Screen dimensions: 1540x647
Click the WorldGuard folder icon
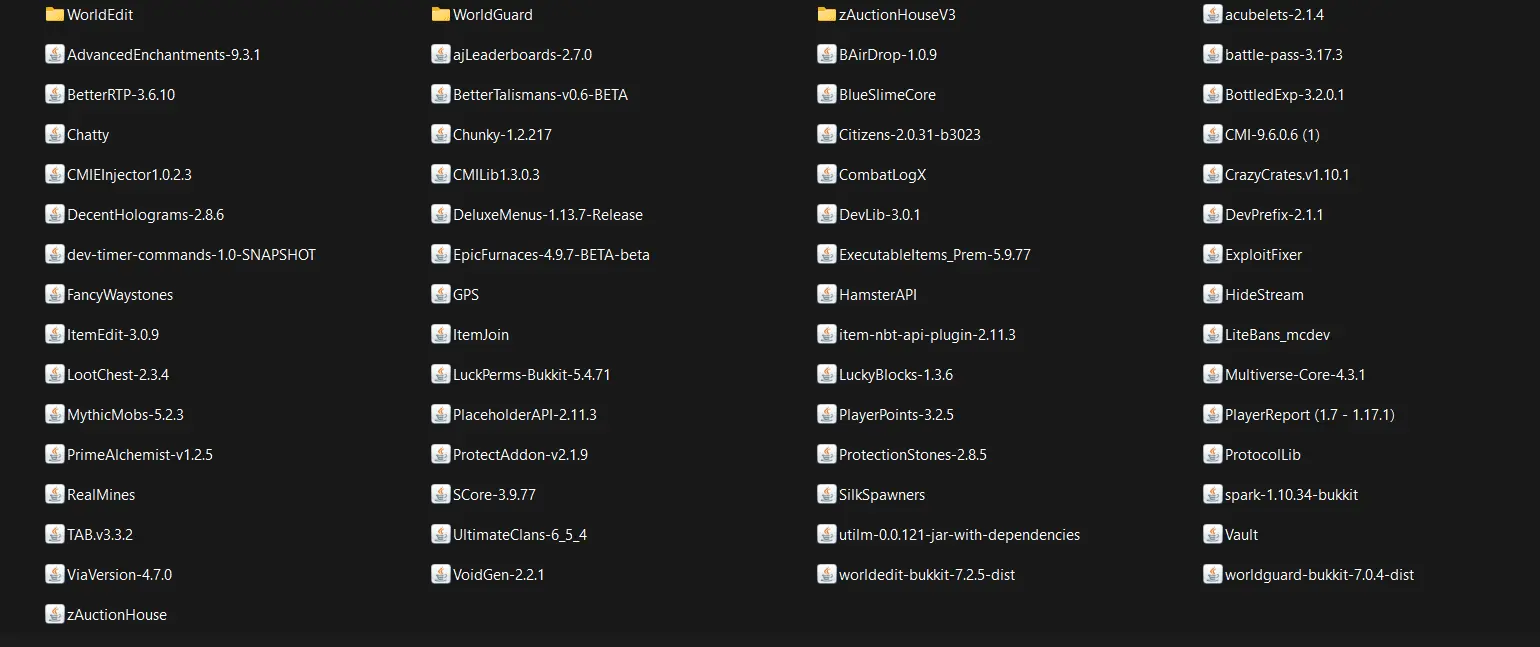[x=441, y=14]
